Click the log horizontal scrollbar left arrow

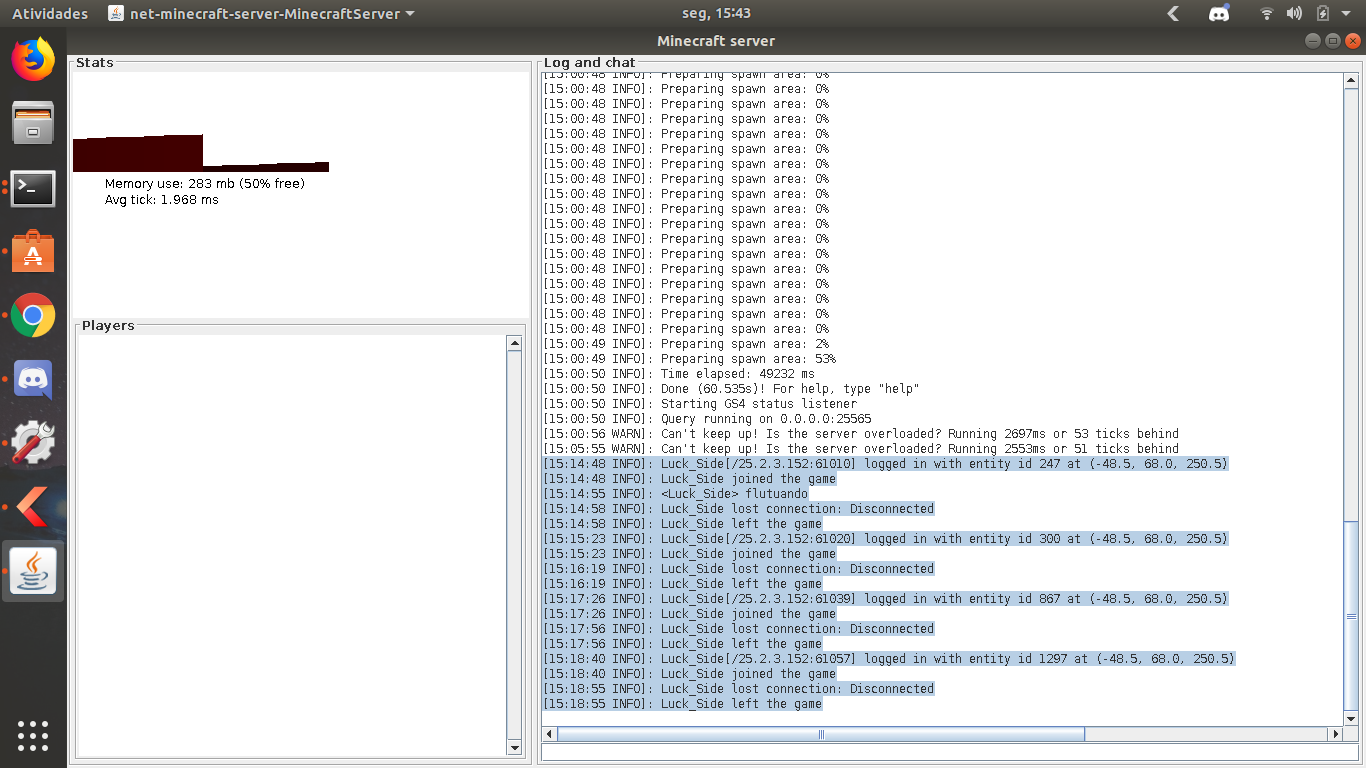point(549,734)
